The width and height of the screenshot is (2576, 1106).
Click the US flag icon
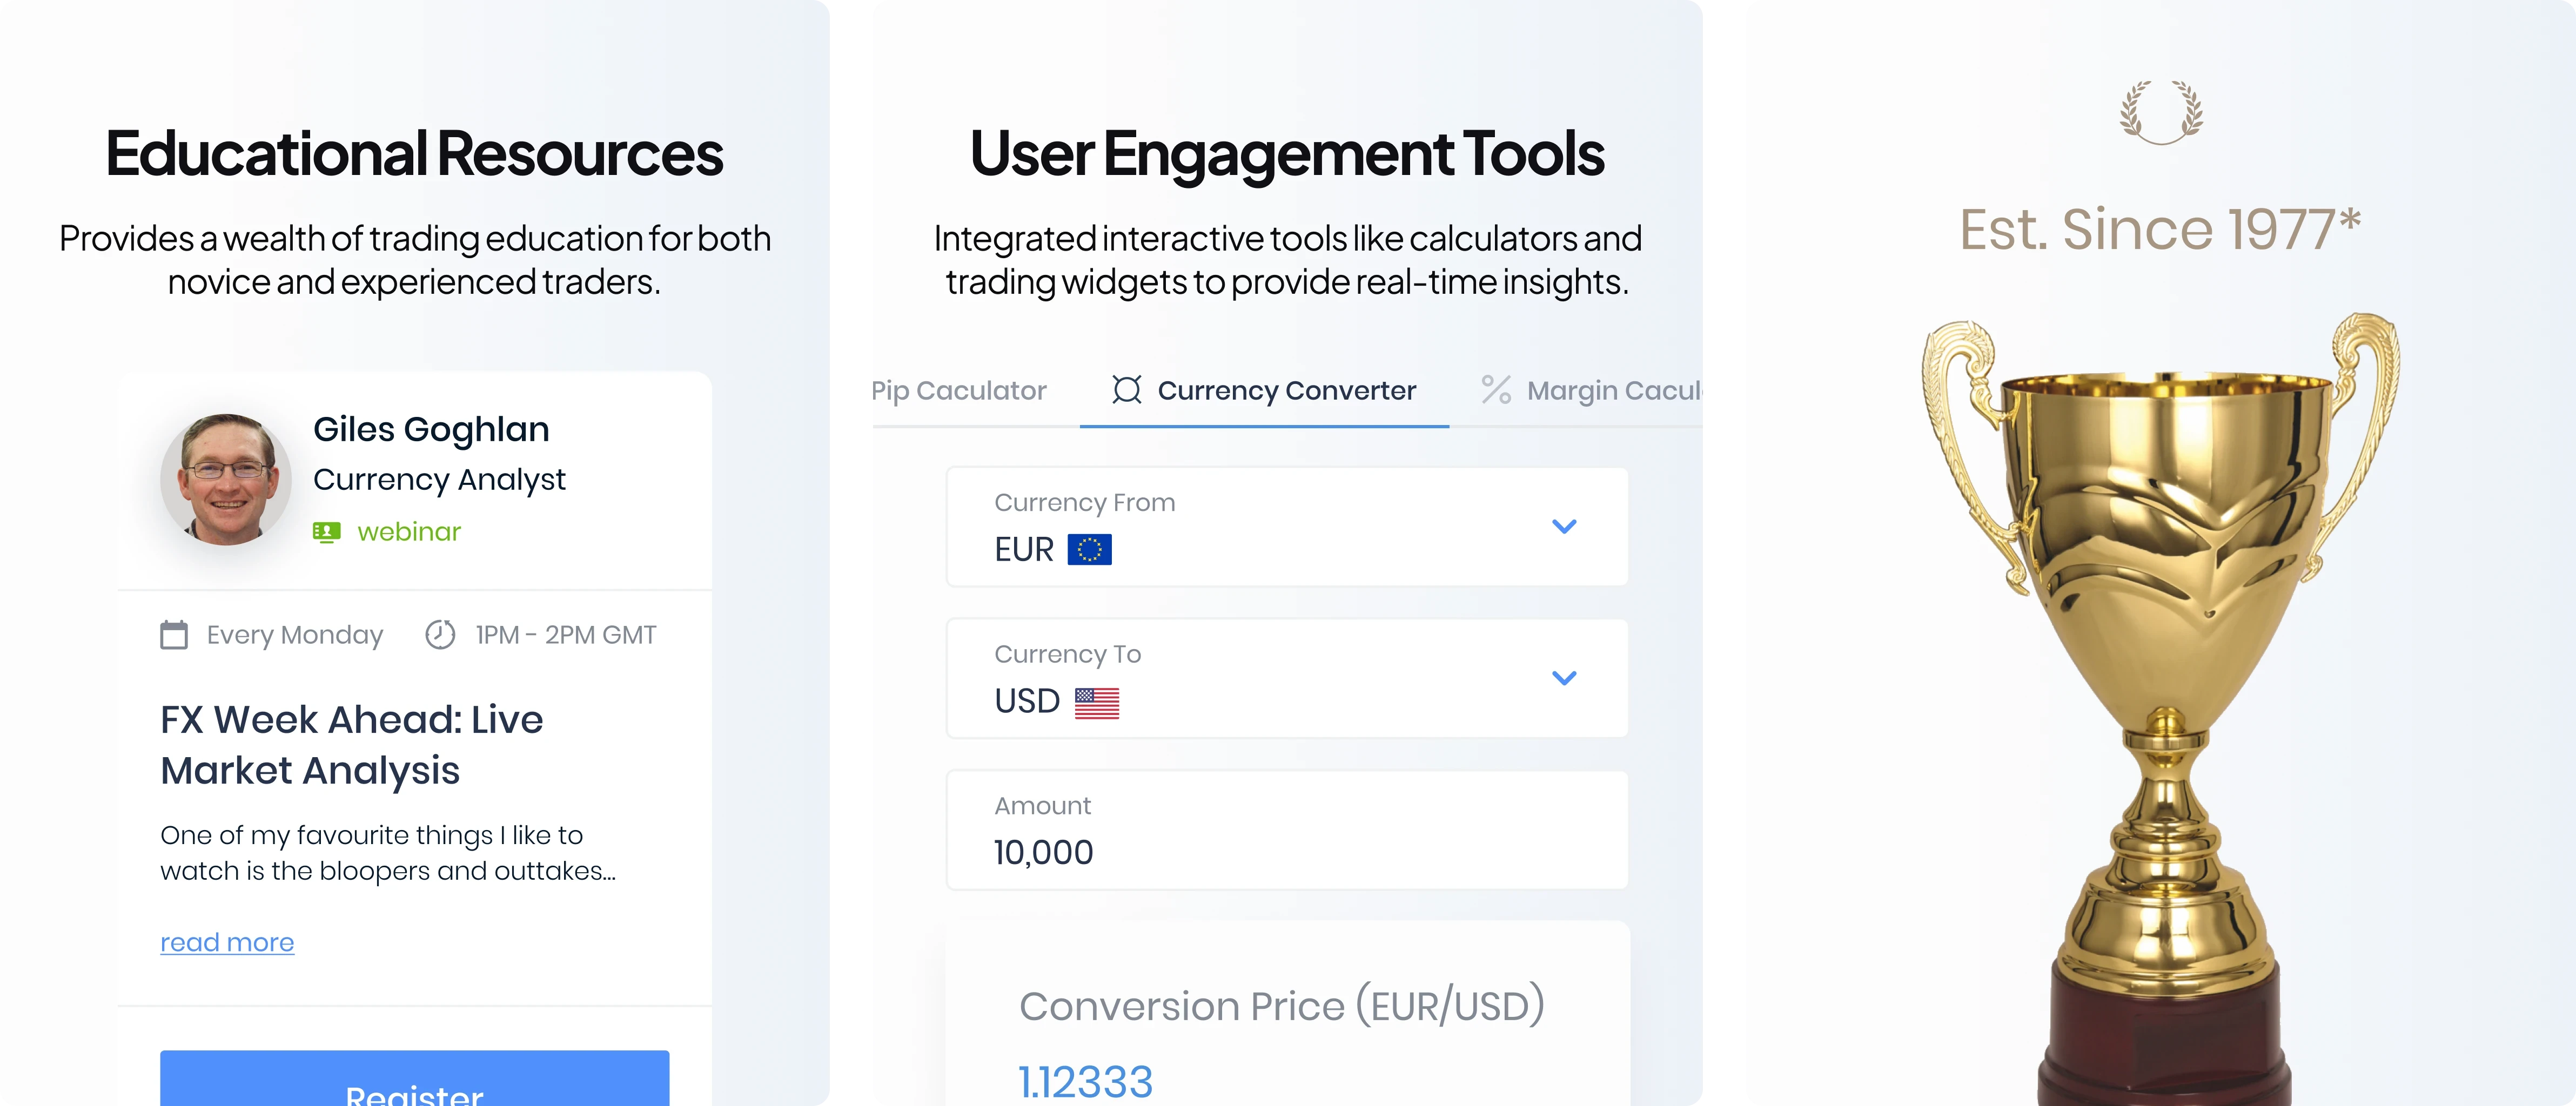[1097, 703]
